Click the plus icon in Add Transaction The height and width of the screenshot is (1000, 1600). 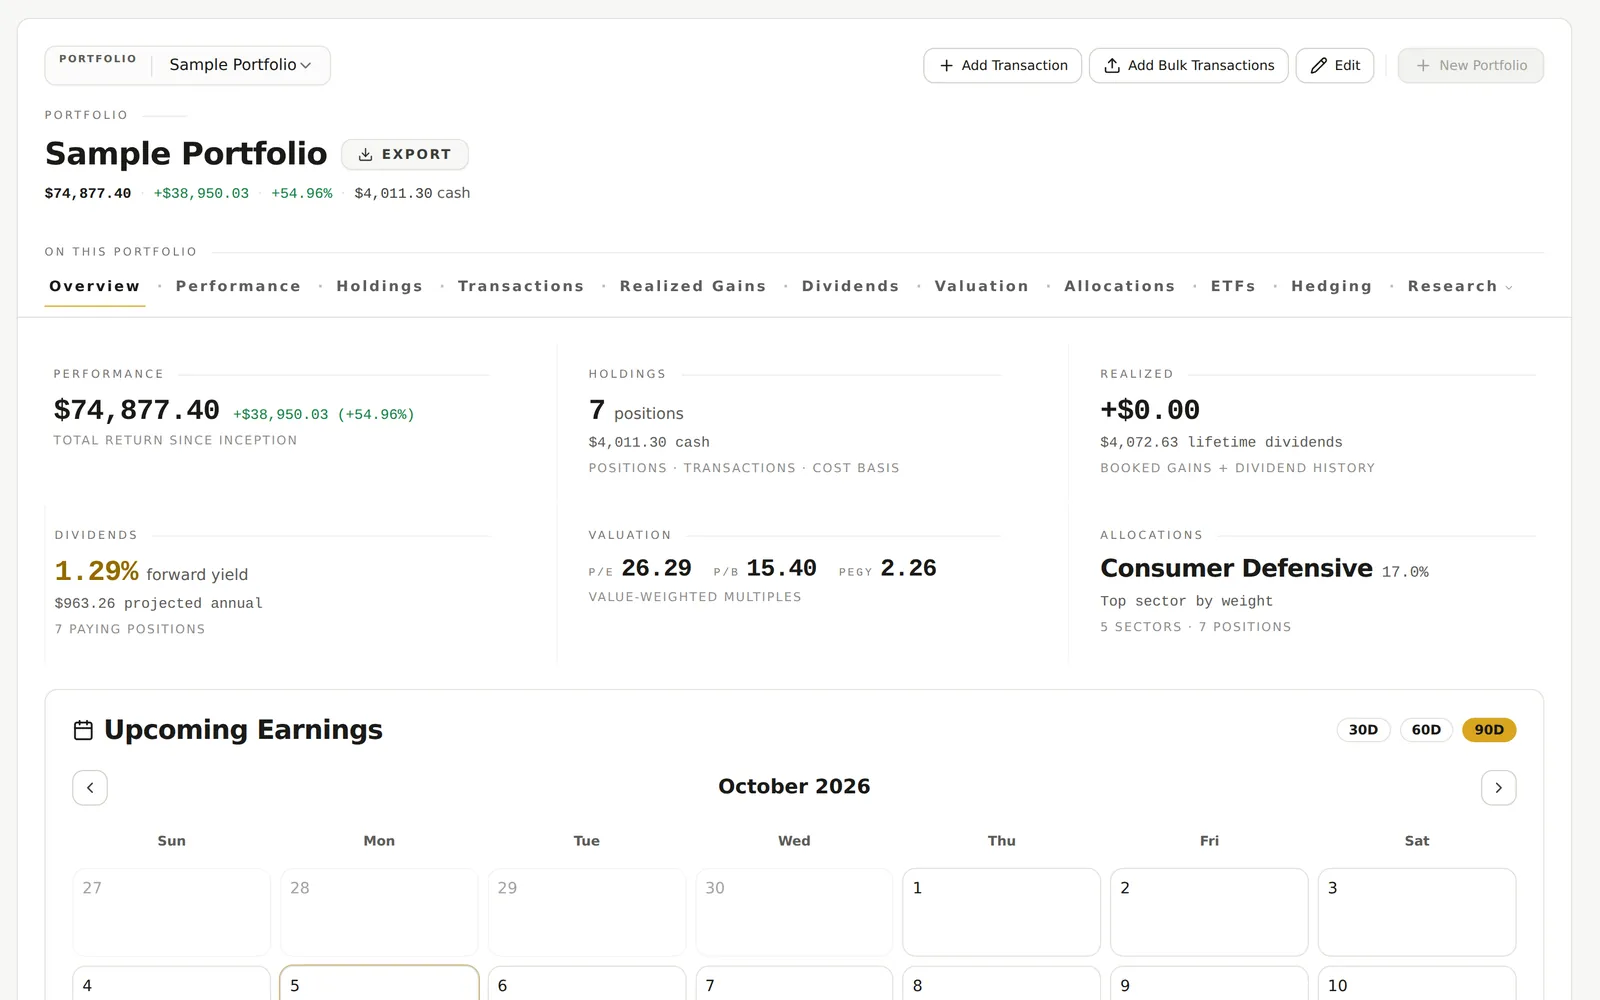pos(946,66)
